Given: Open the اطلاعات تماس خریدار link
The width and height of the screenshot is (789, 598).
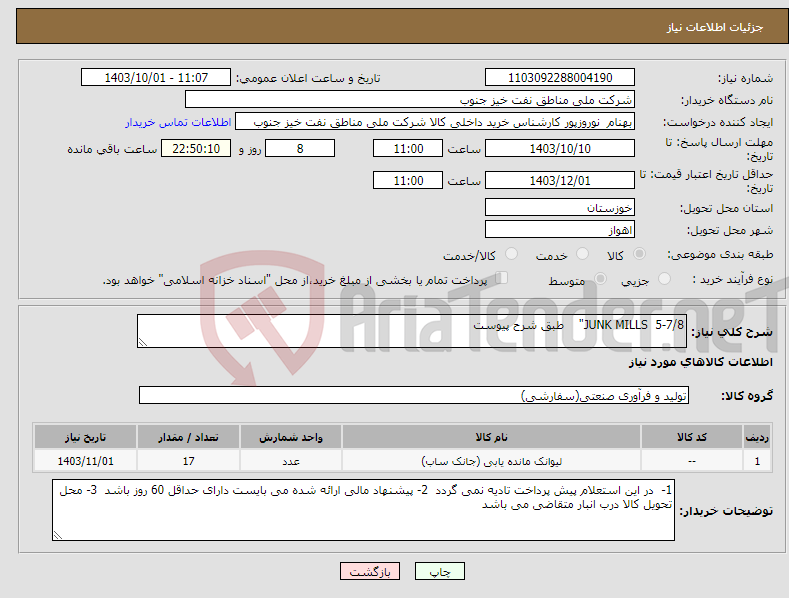Looking at the screenshot, I should coord(178,122).
